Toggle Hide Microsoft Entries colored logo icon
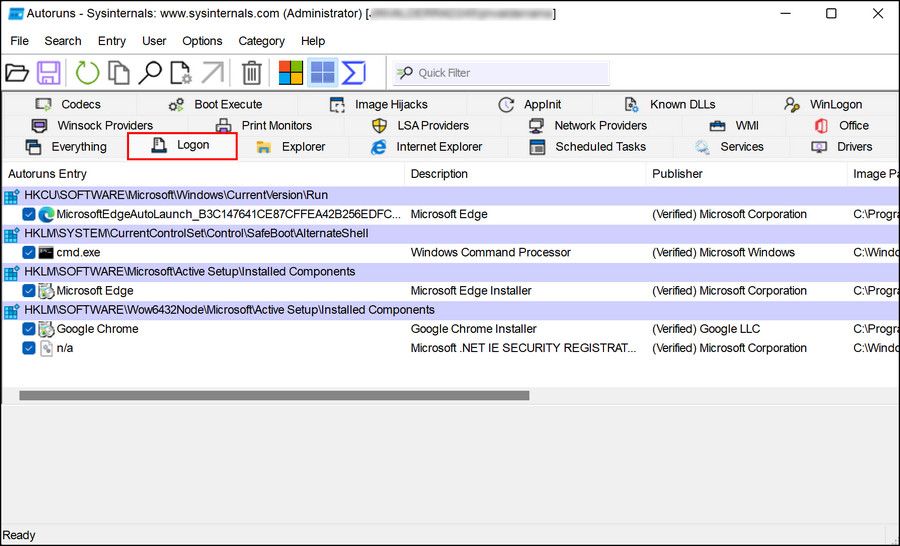 (290, 73)
